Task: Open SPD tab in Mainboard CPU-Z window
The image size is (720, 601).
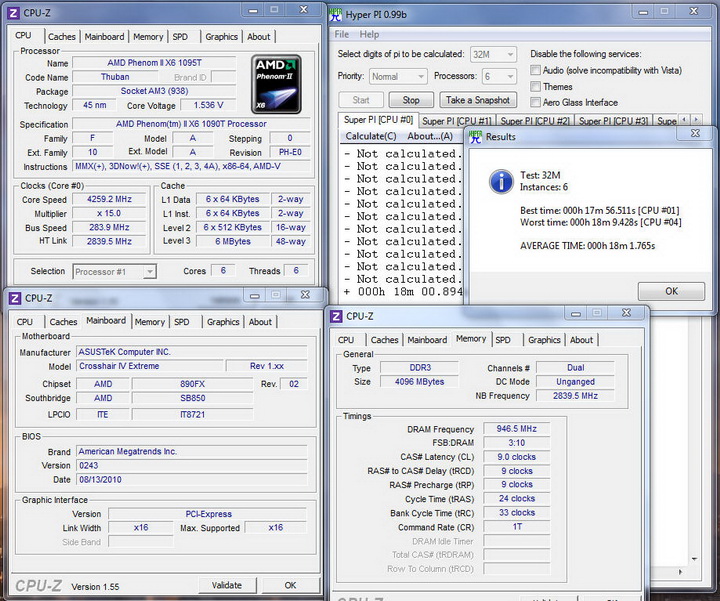Action: click(181, 322)
